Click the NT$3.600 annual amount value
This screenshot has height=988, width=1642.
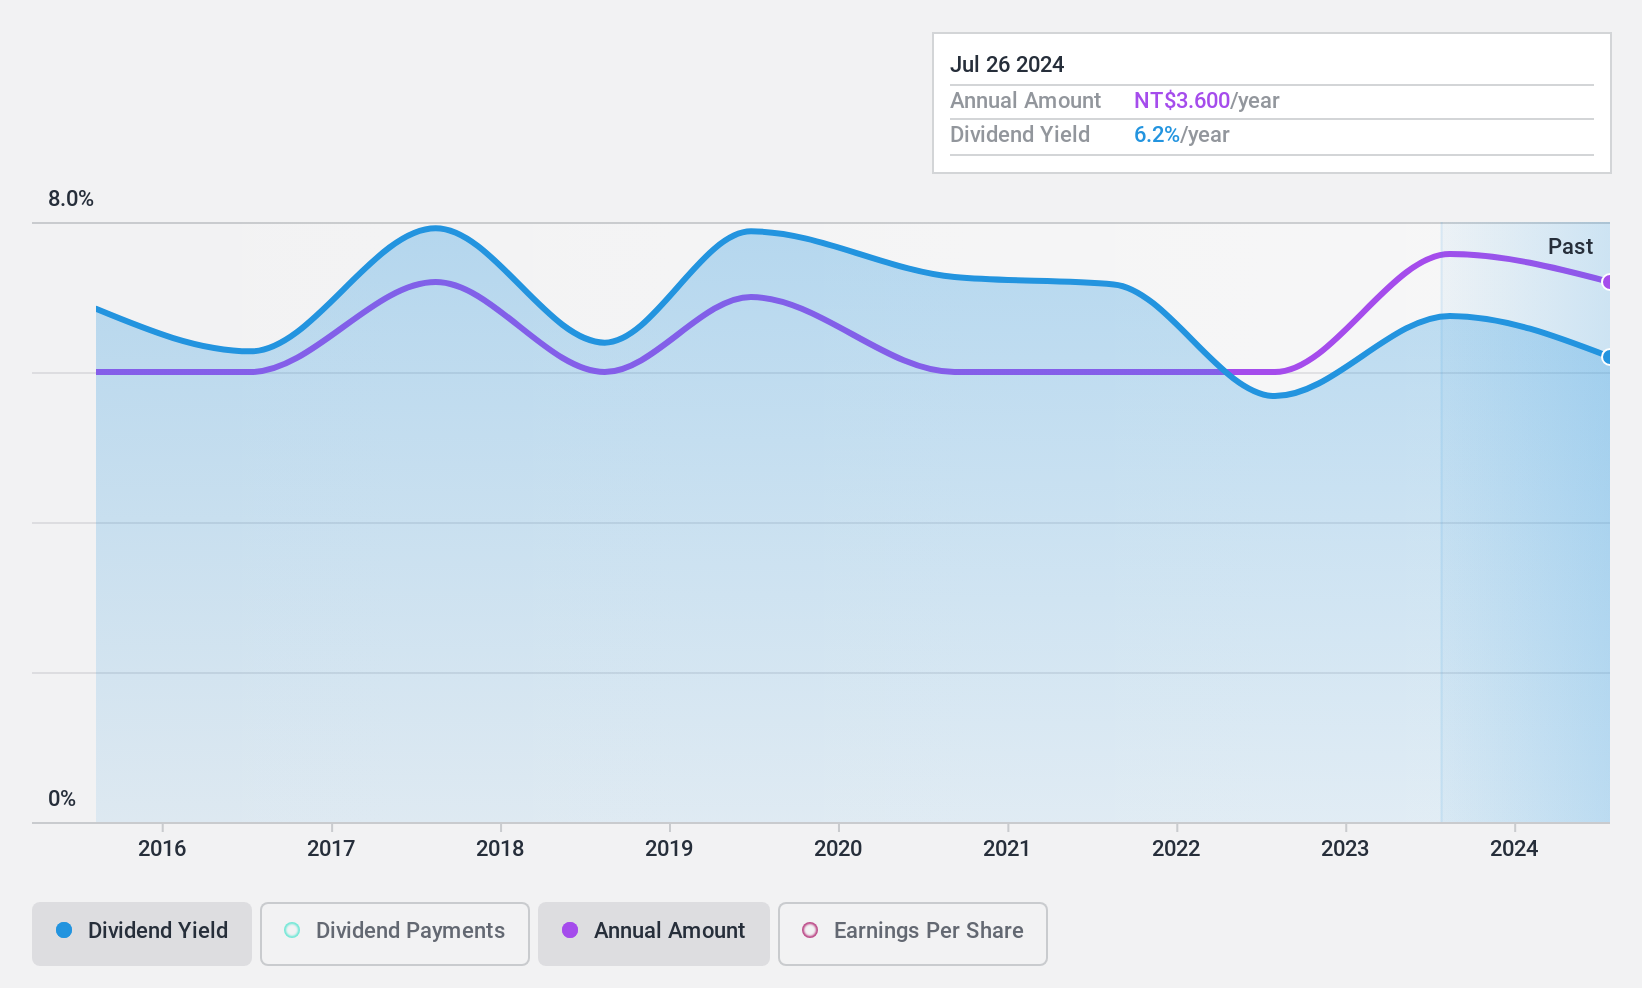1182,100
